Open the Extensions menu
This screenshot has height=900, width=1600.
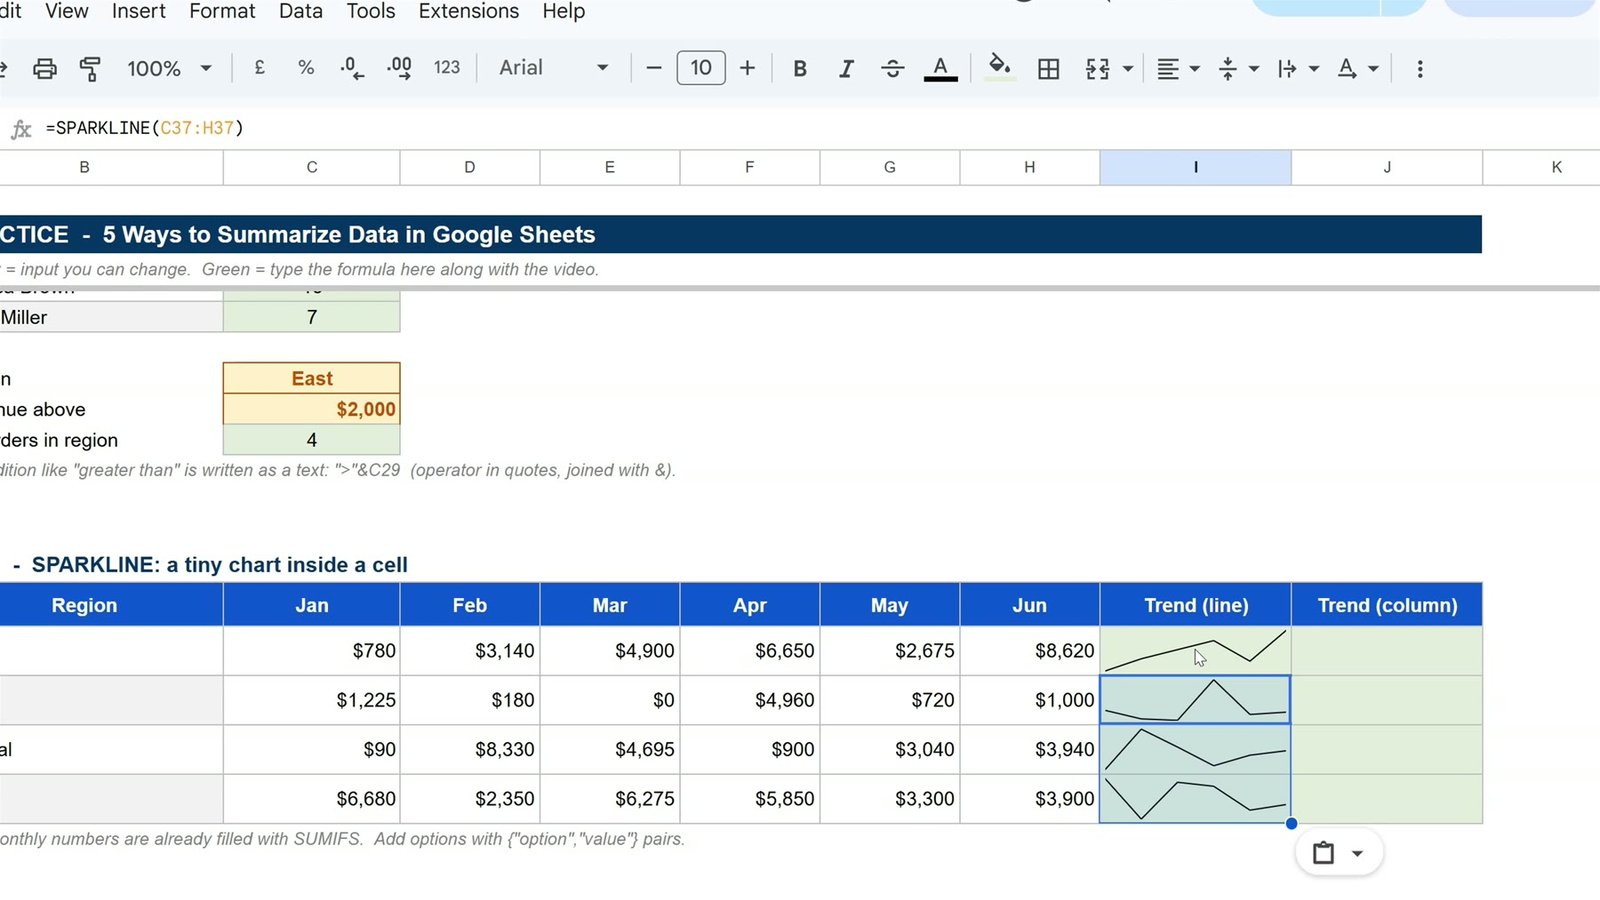(x=469, y=11)
